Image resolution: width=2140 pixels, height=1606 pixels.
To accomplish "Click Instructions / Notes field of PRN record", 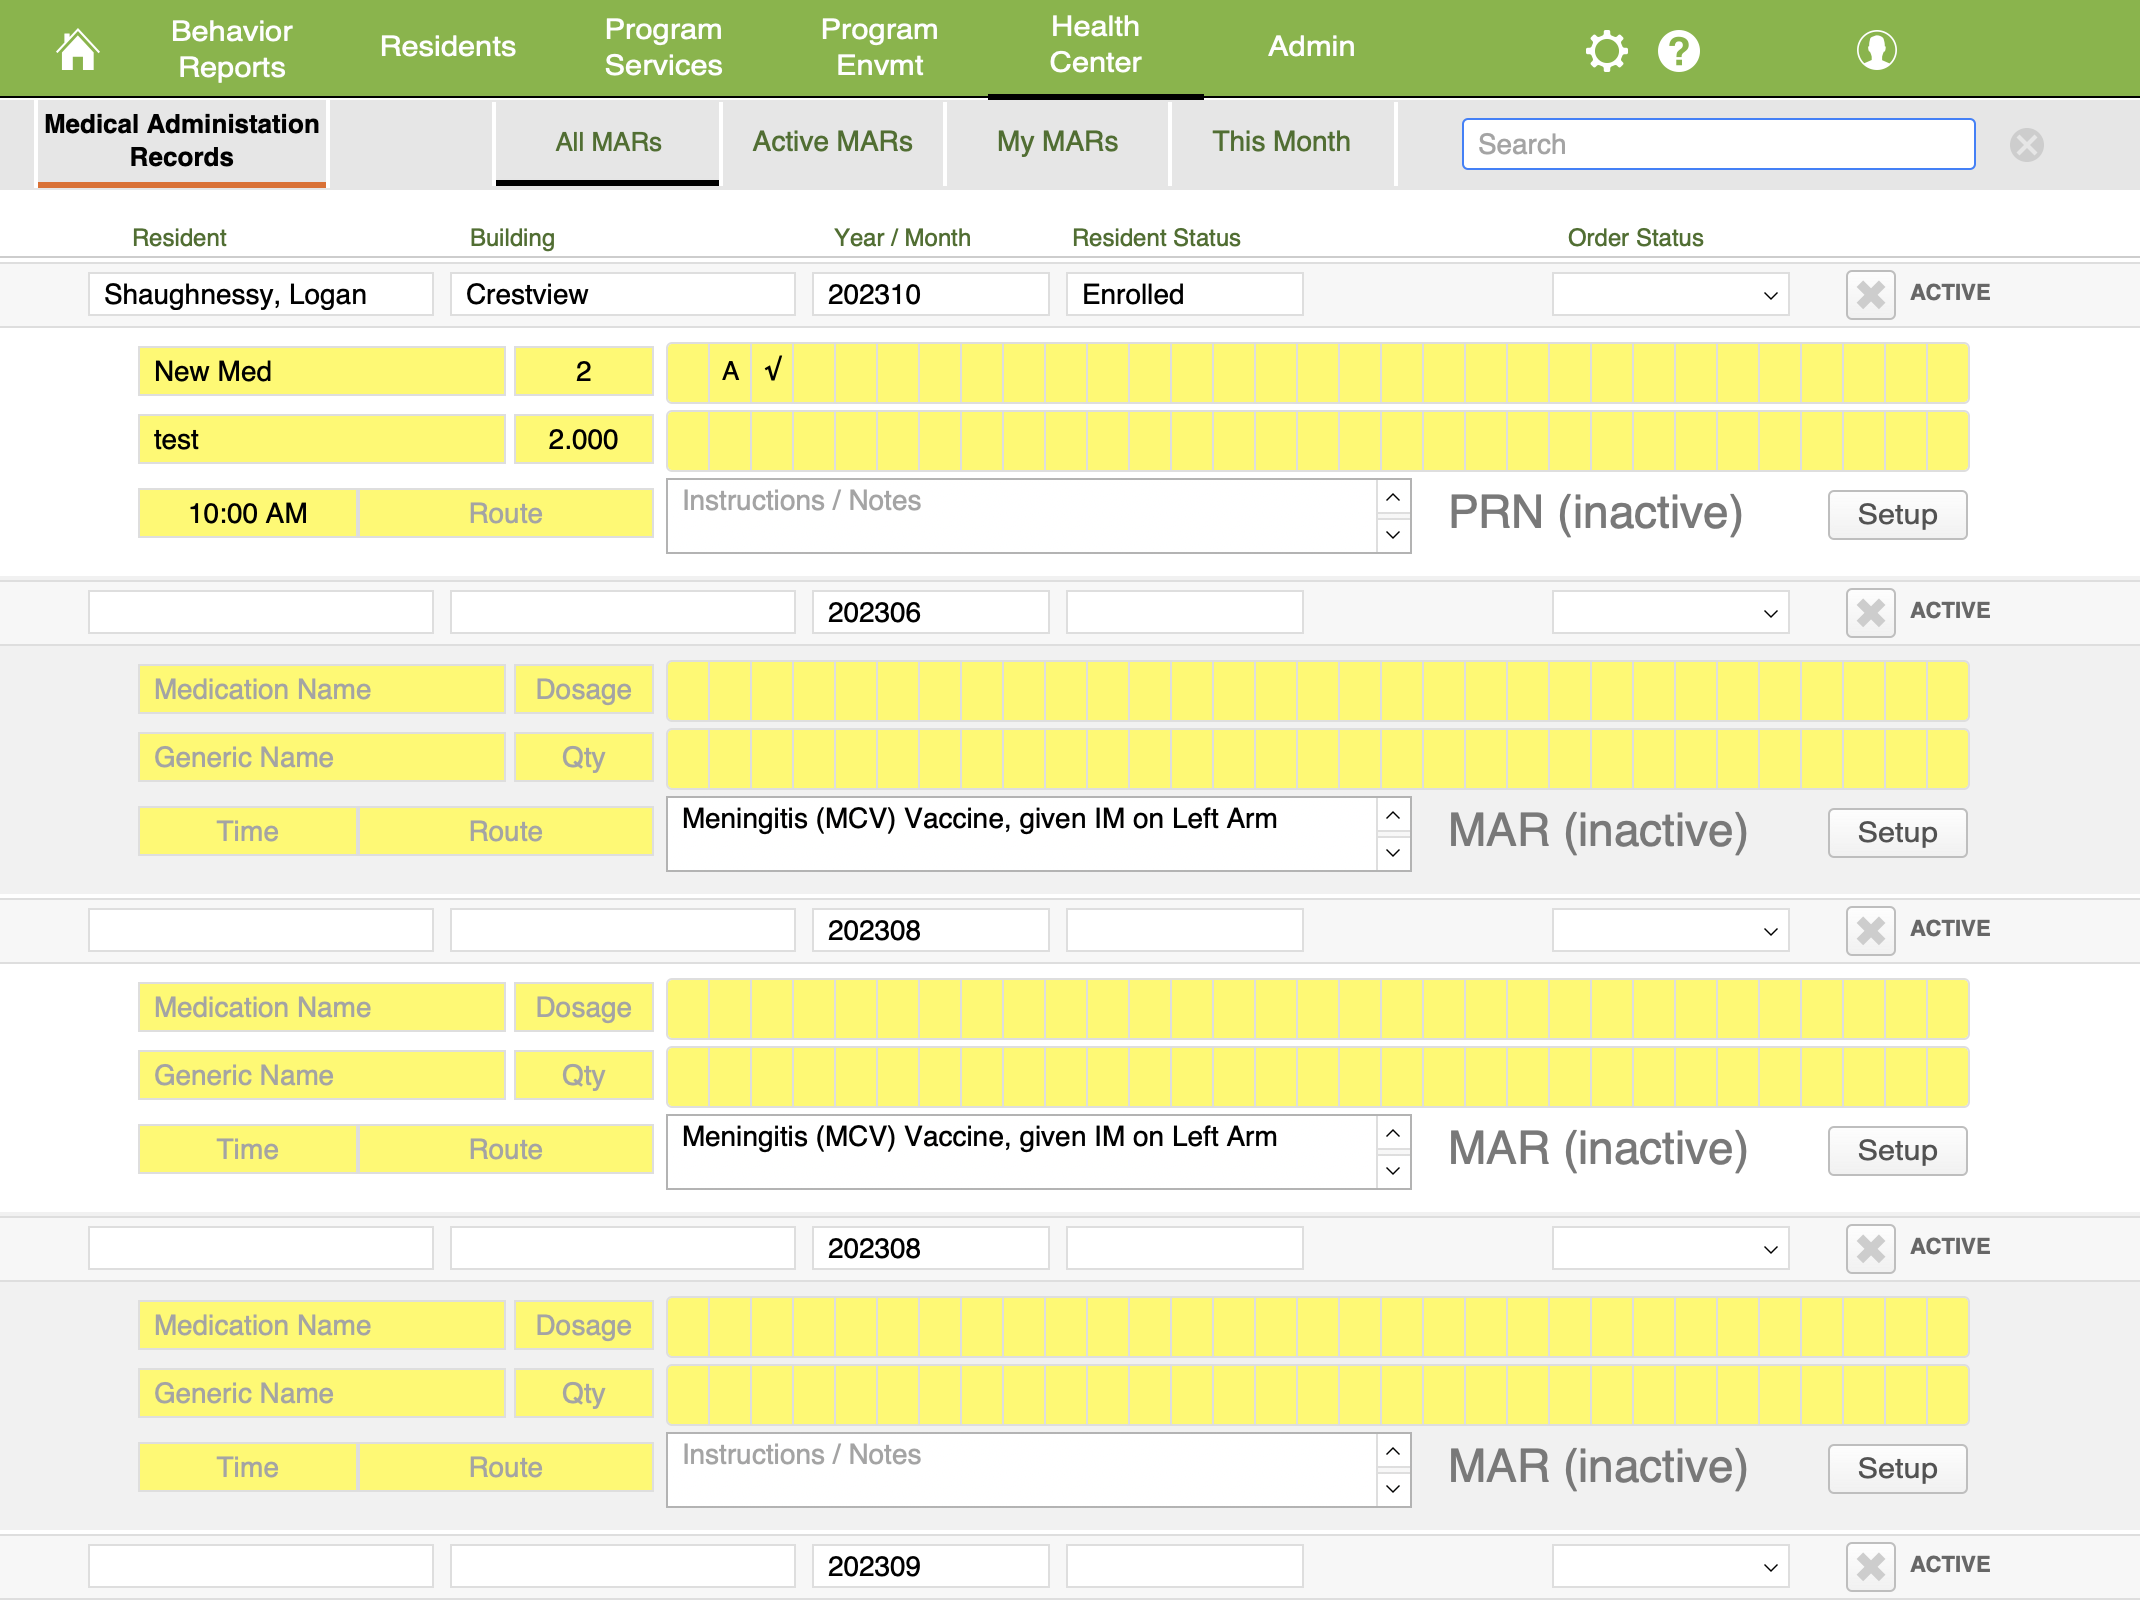I will pos(1022,516).
